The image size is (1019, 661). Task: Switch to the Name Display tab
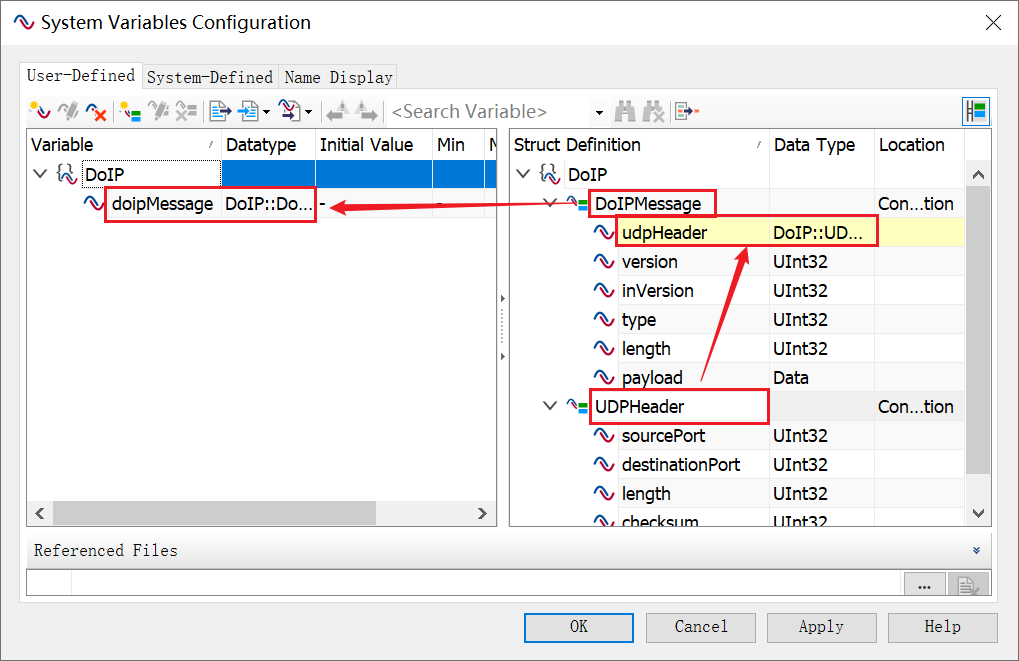pyautogui.click(x=338, y=77)
